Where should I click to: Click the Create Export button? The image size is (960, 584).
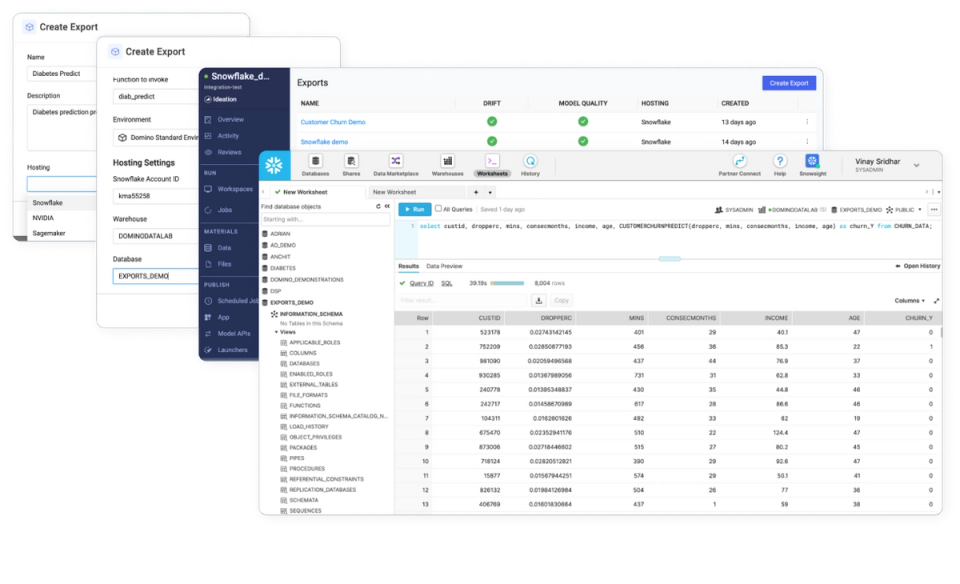point(789,83)
